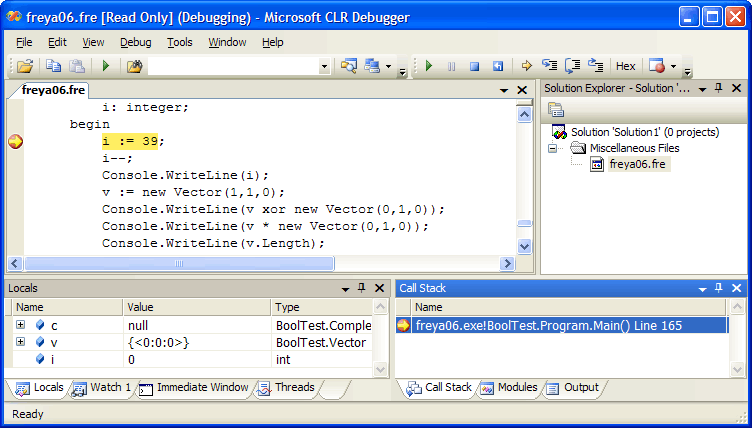Image resolution: width=752 pixels, height=428 pixels.
Task: Open the Window menu
Action: [227, 42]
